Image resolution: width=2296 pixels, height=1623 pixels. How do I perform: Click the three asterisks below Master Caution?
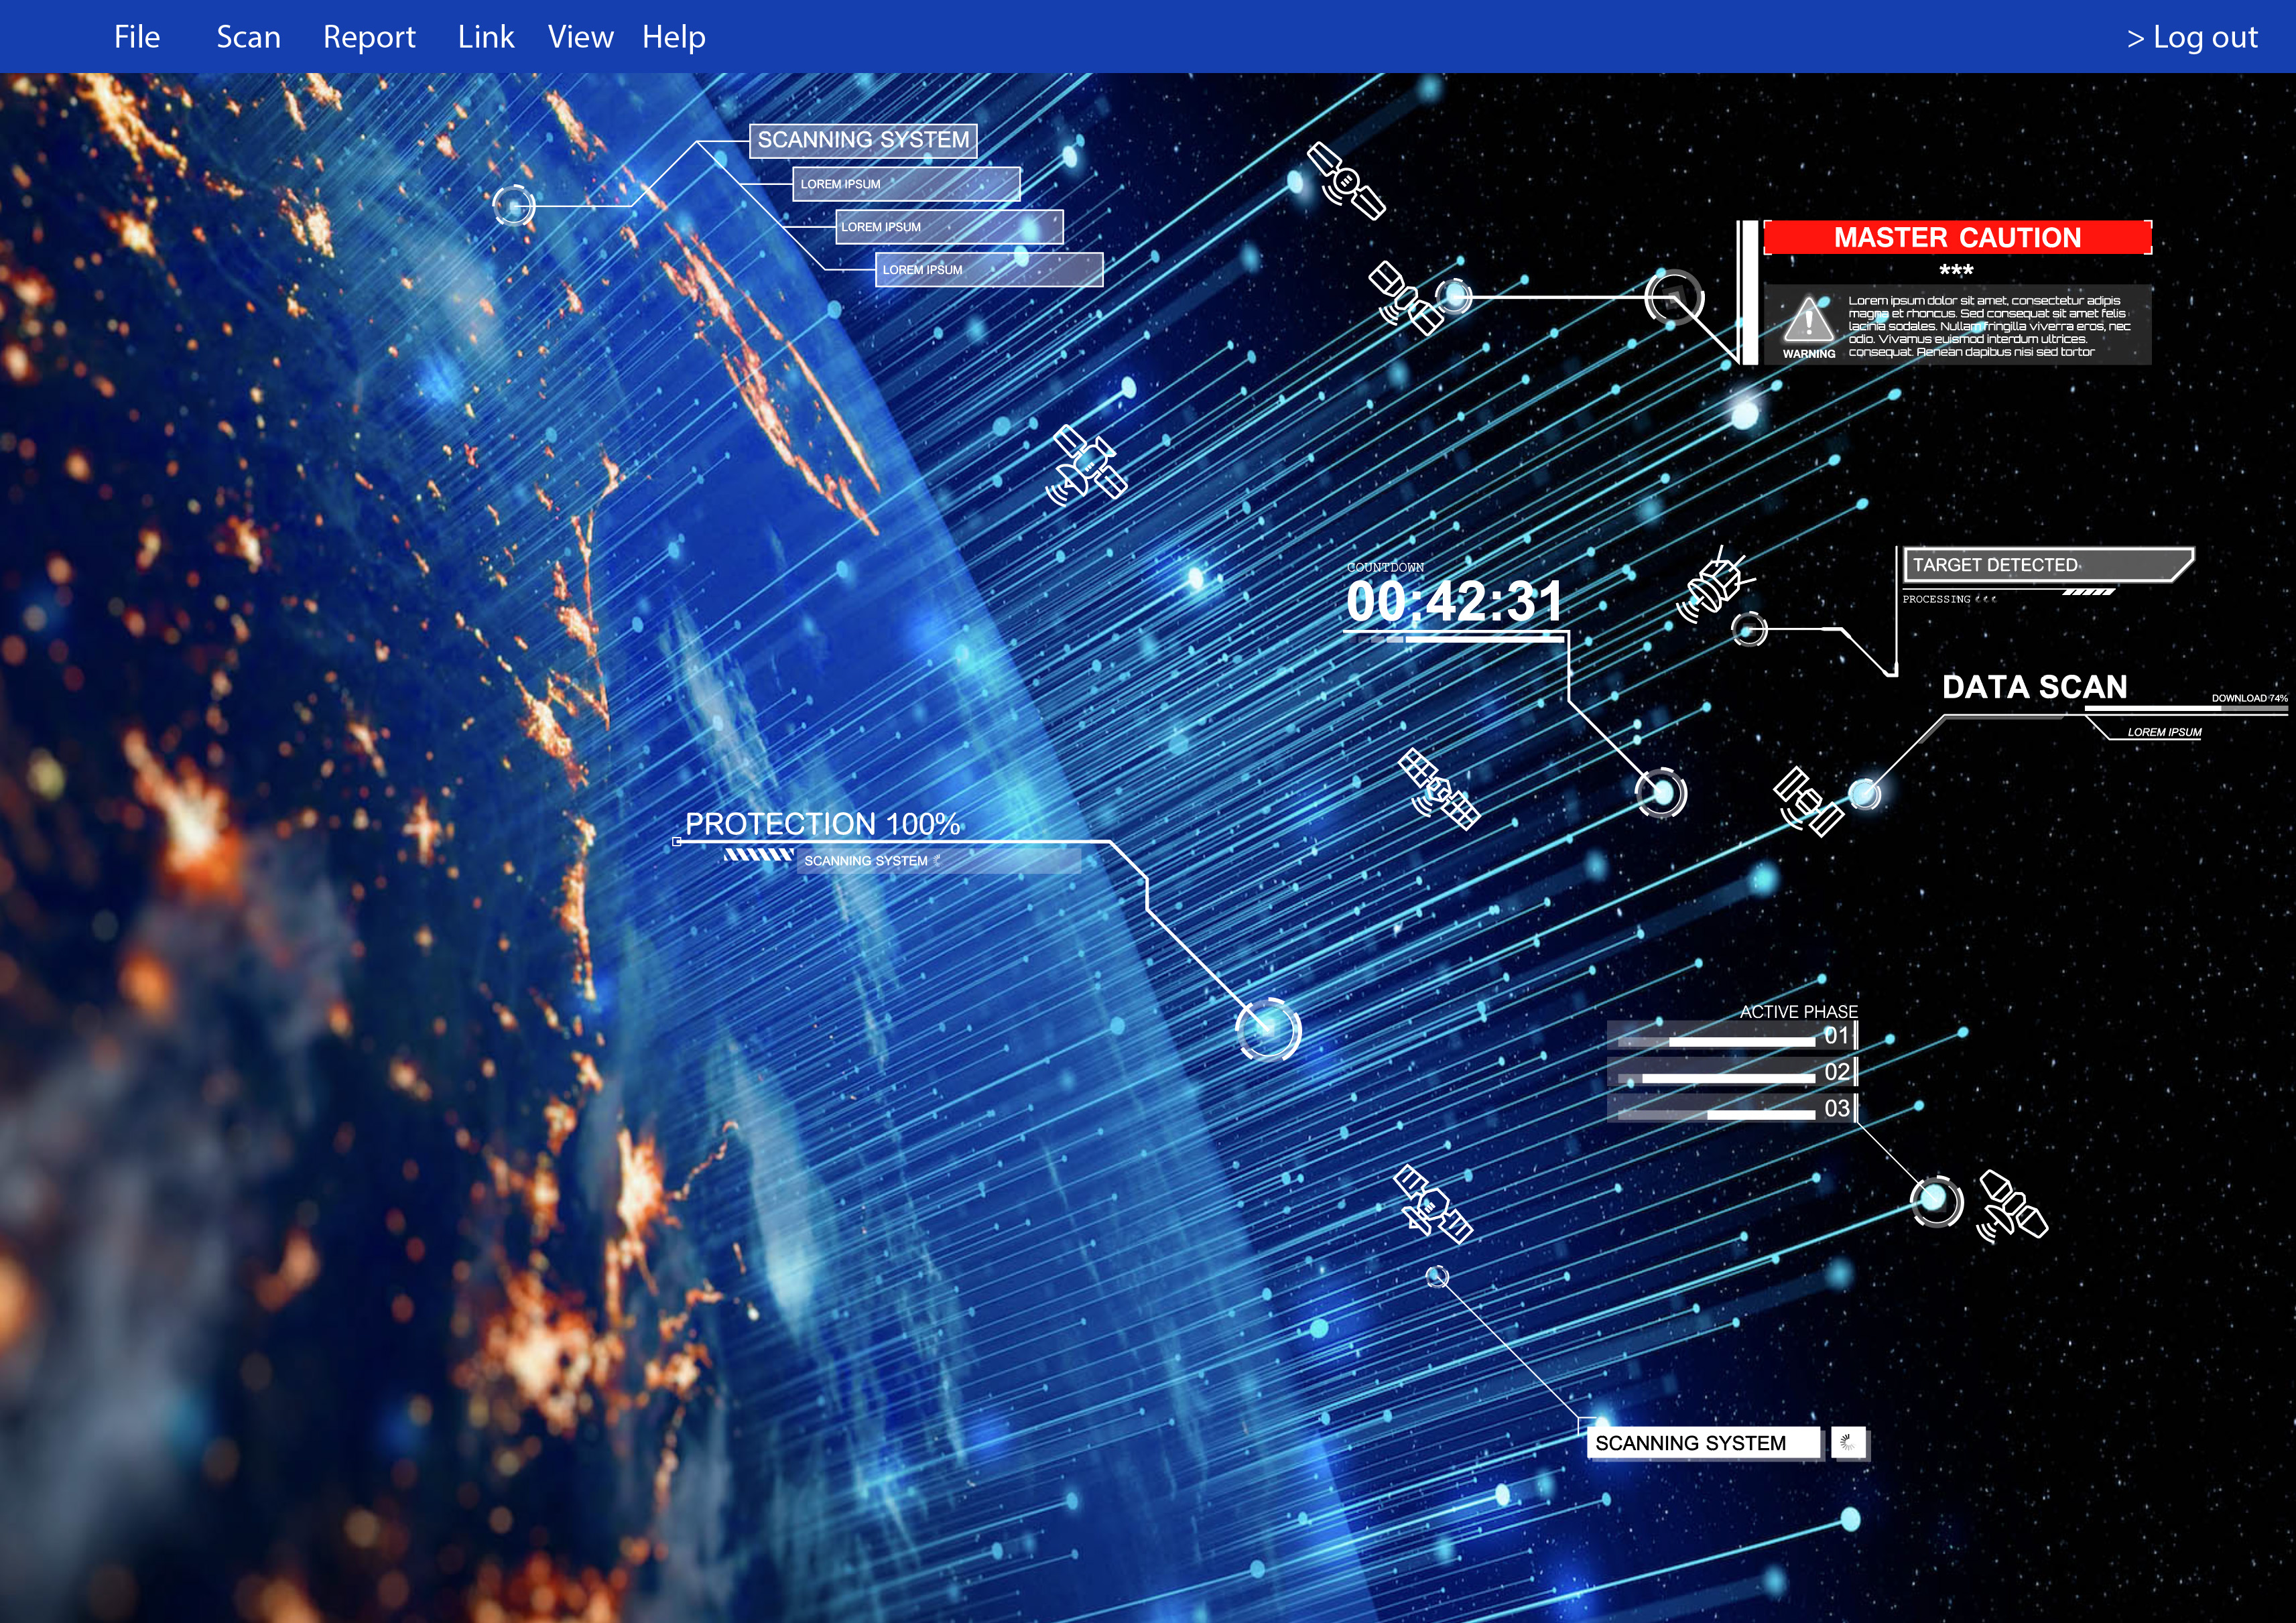click(1956, 270)
